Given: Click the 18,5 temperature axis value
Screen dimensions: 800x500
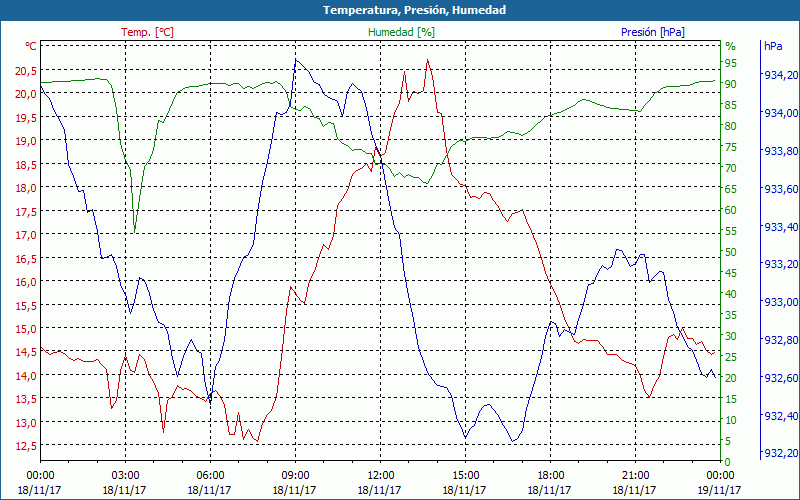Looking at the screenshot, I should [26, 165].
